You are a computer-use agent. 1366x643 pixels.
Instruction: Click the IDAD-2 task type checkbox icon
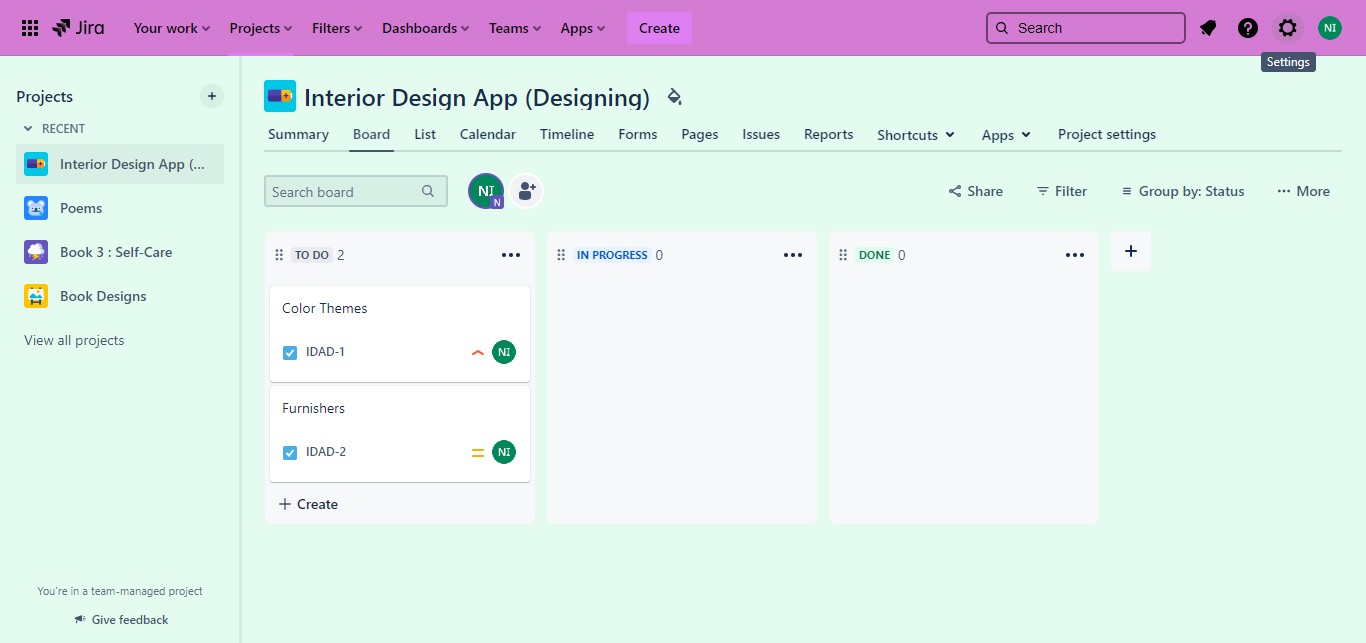[290, 452]
